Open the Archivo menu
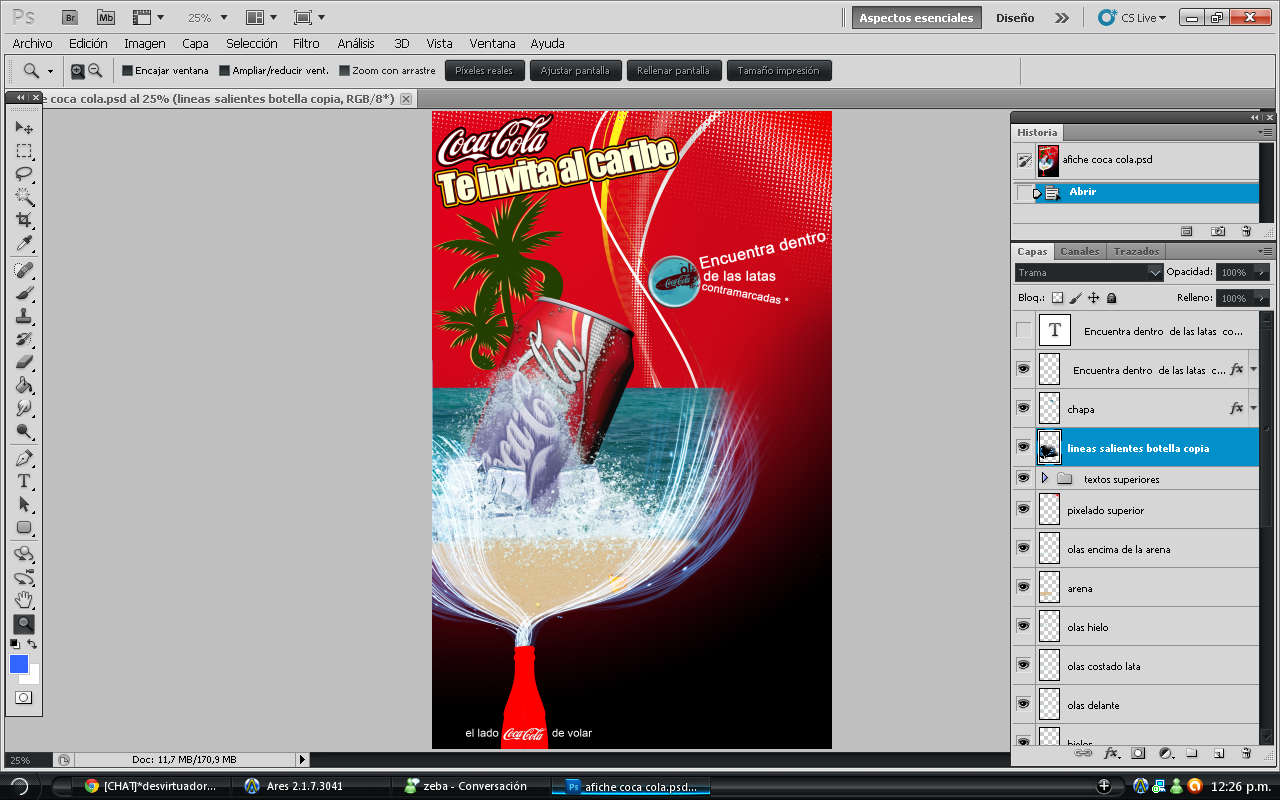Screen dimensions: 1280x800 pos(32,44)
